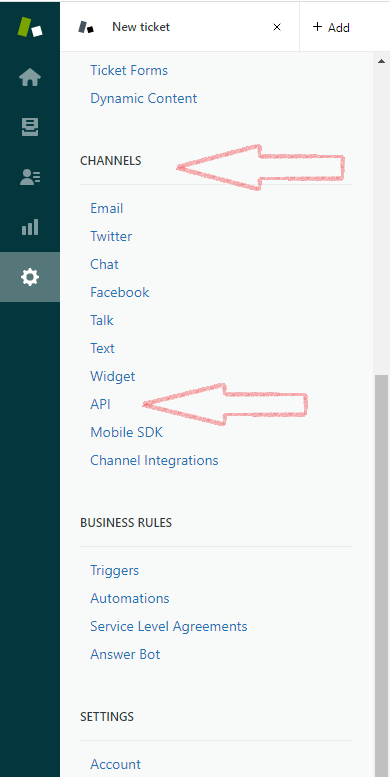Click the Zendesk logo

pyautogui.click(x=30, y=27)
